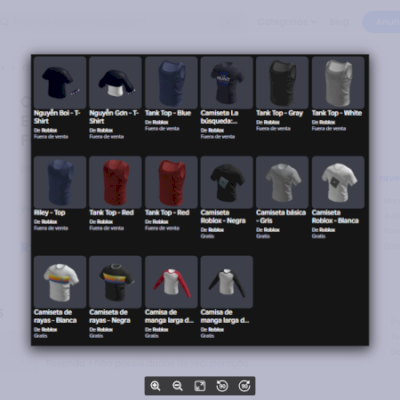Select the Camiseta de rayas - Blanca thumbnail
400x400 pixels.
point(60,282)
